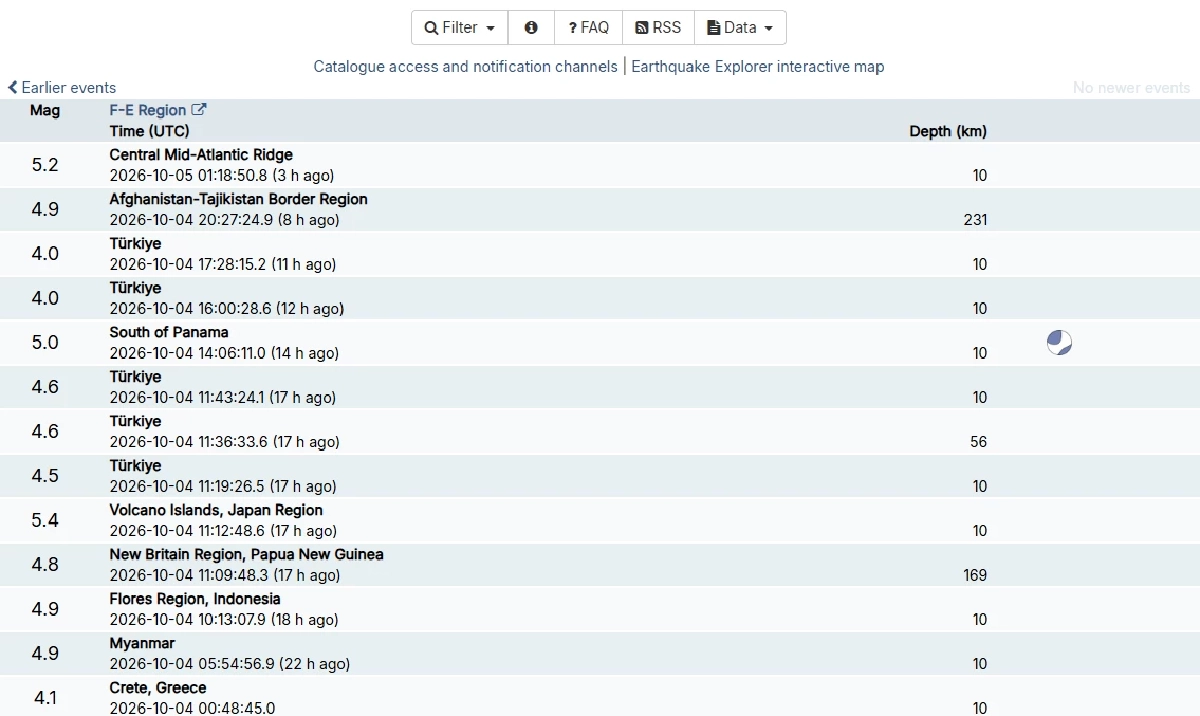Image resolution: width=1200 pixels, height=716 pixels.
Task: Go to Earlier events chevron link
Action: [62, 88]
